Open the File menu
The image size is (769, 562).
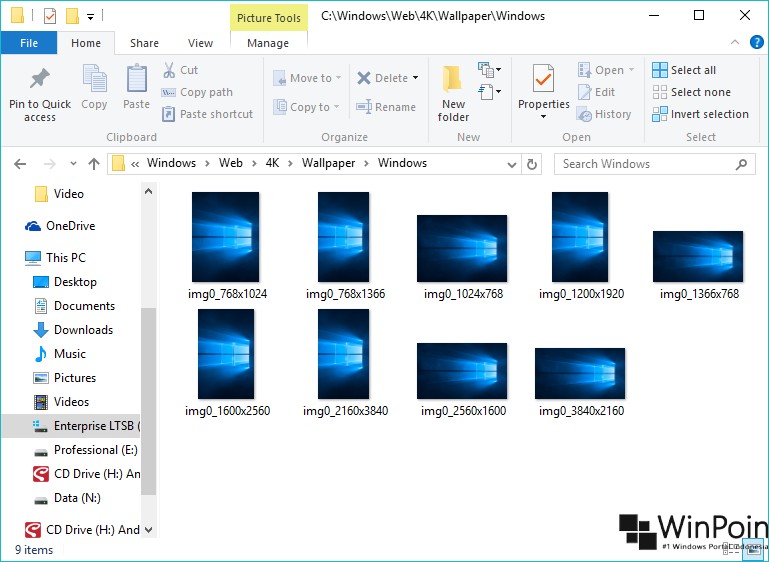[29, 43]
